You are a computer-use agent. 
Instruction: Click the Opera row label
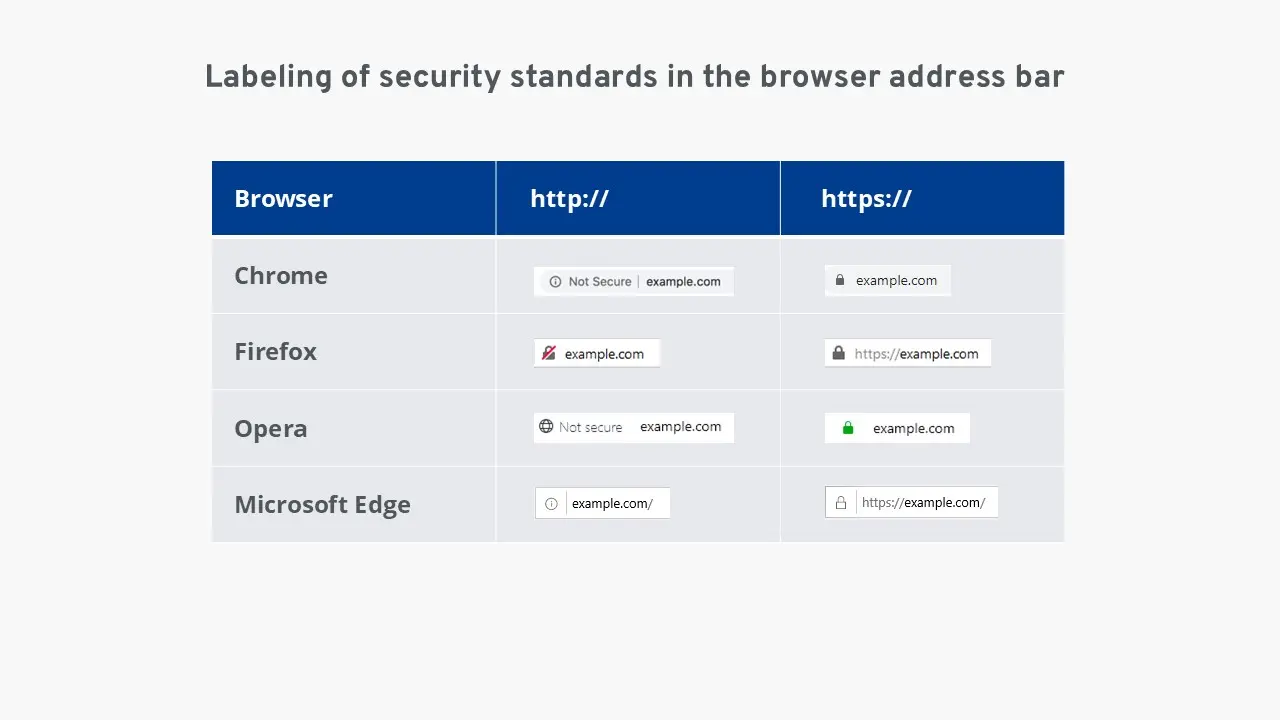(x=271, y=427)
